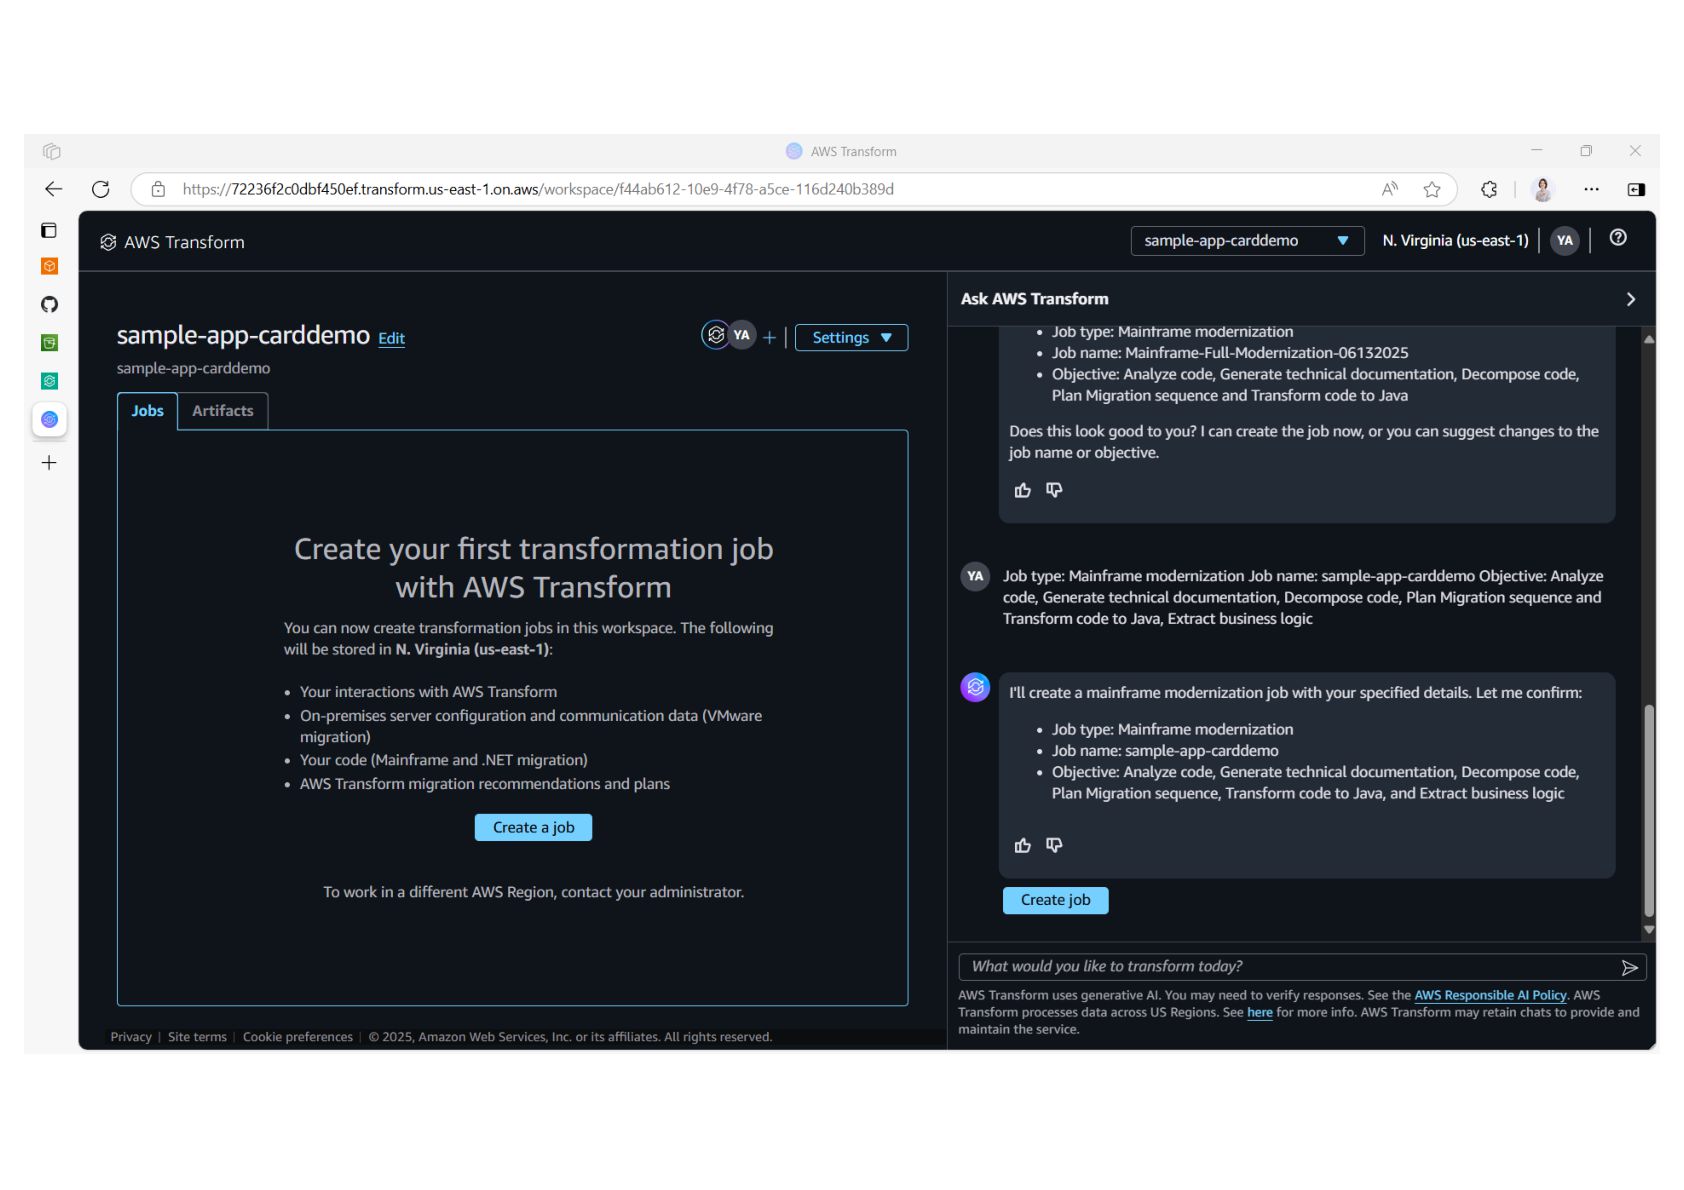Thumbs up the Mainframe-Full-Modernization response
The image size is (1684, 1190).
click(1022, 490)
